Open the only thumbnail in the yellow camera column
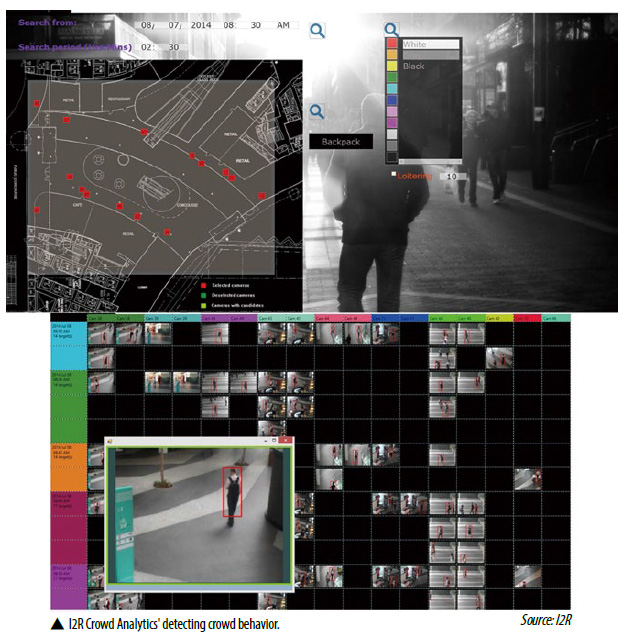Image resolution: width=624 pixels, height=636 pixels. 499,358
